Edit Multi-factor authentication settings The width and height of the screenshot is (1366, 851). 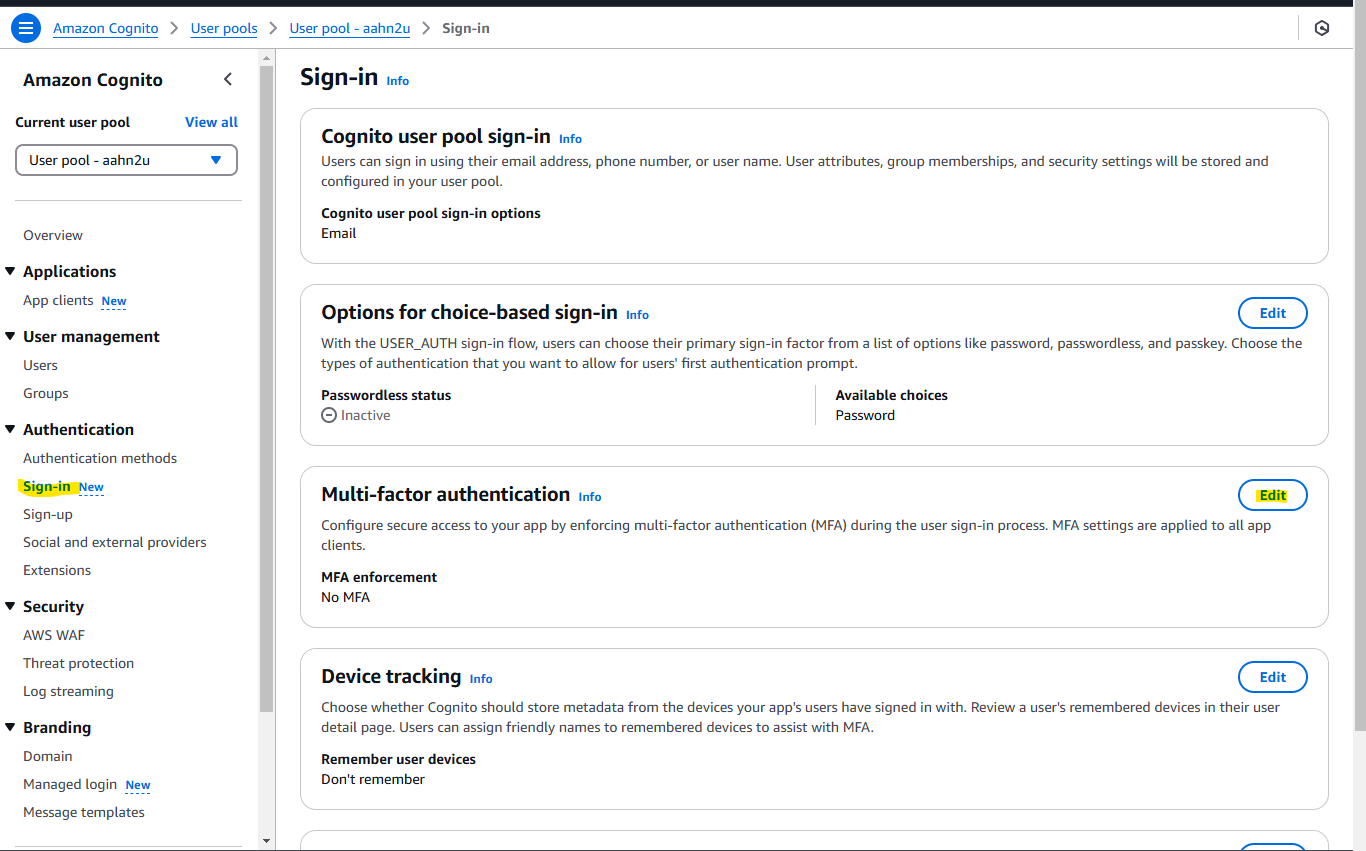pyautogui.click(x=1272, y=494)
